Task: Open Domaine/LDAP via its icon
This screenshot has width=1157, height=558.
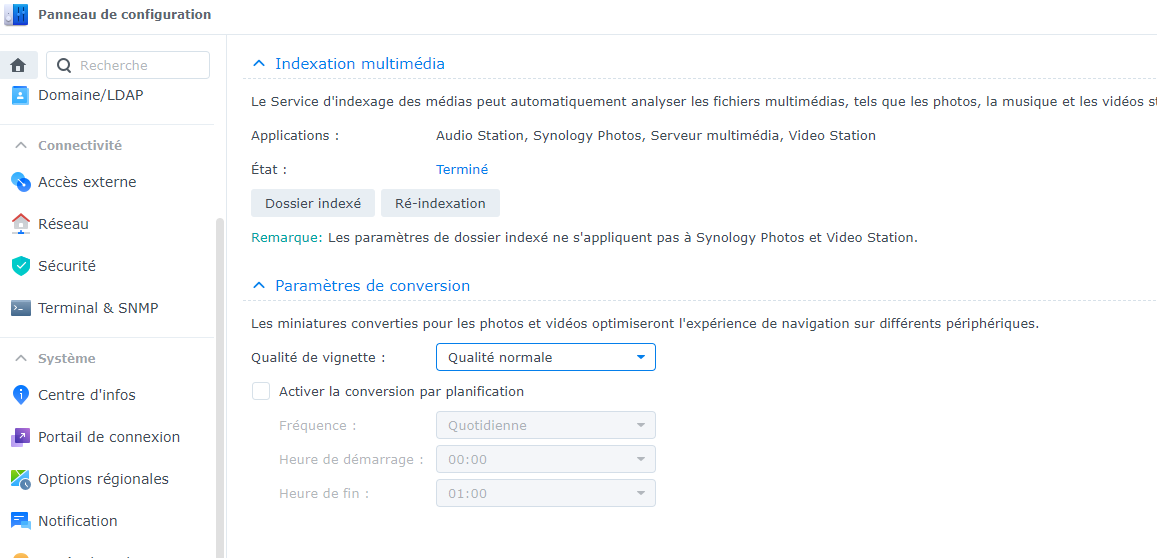Action: coord(20,95)
